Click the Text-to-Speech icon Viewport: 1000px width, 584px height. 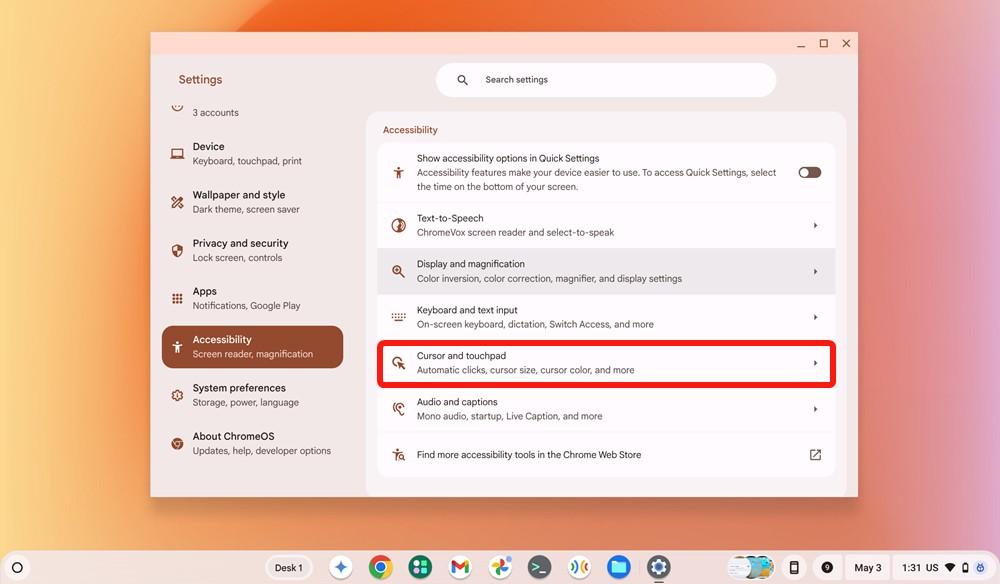[399, 225]
